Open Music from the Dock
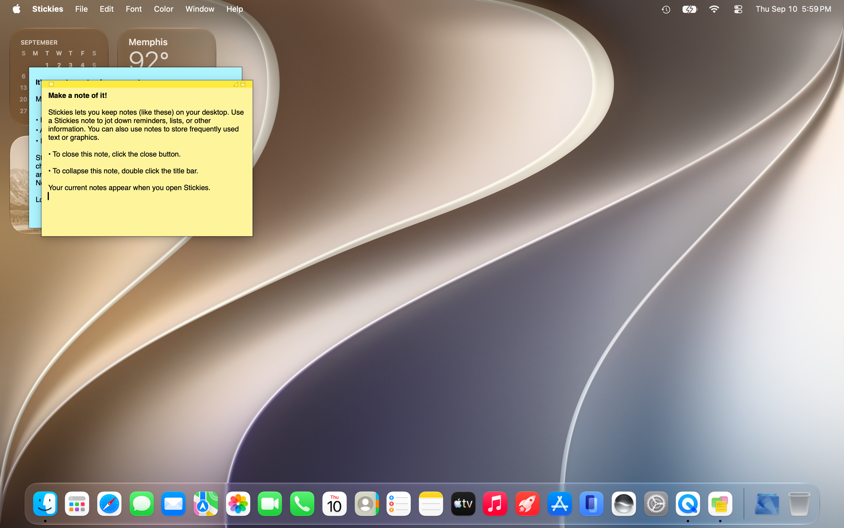 [495, 504]
